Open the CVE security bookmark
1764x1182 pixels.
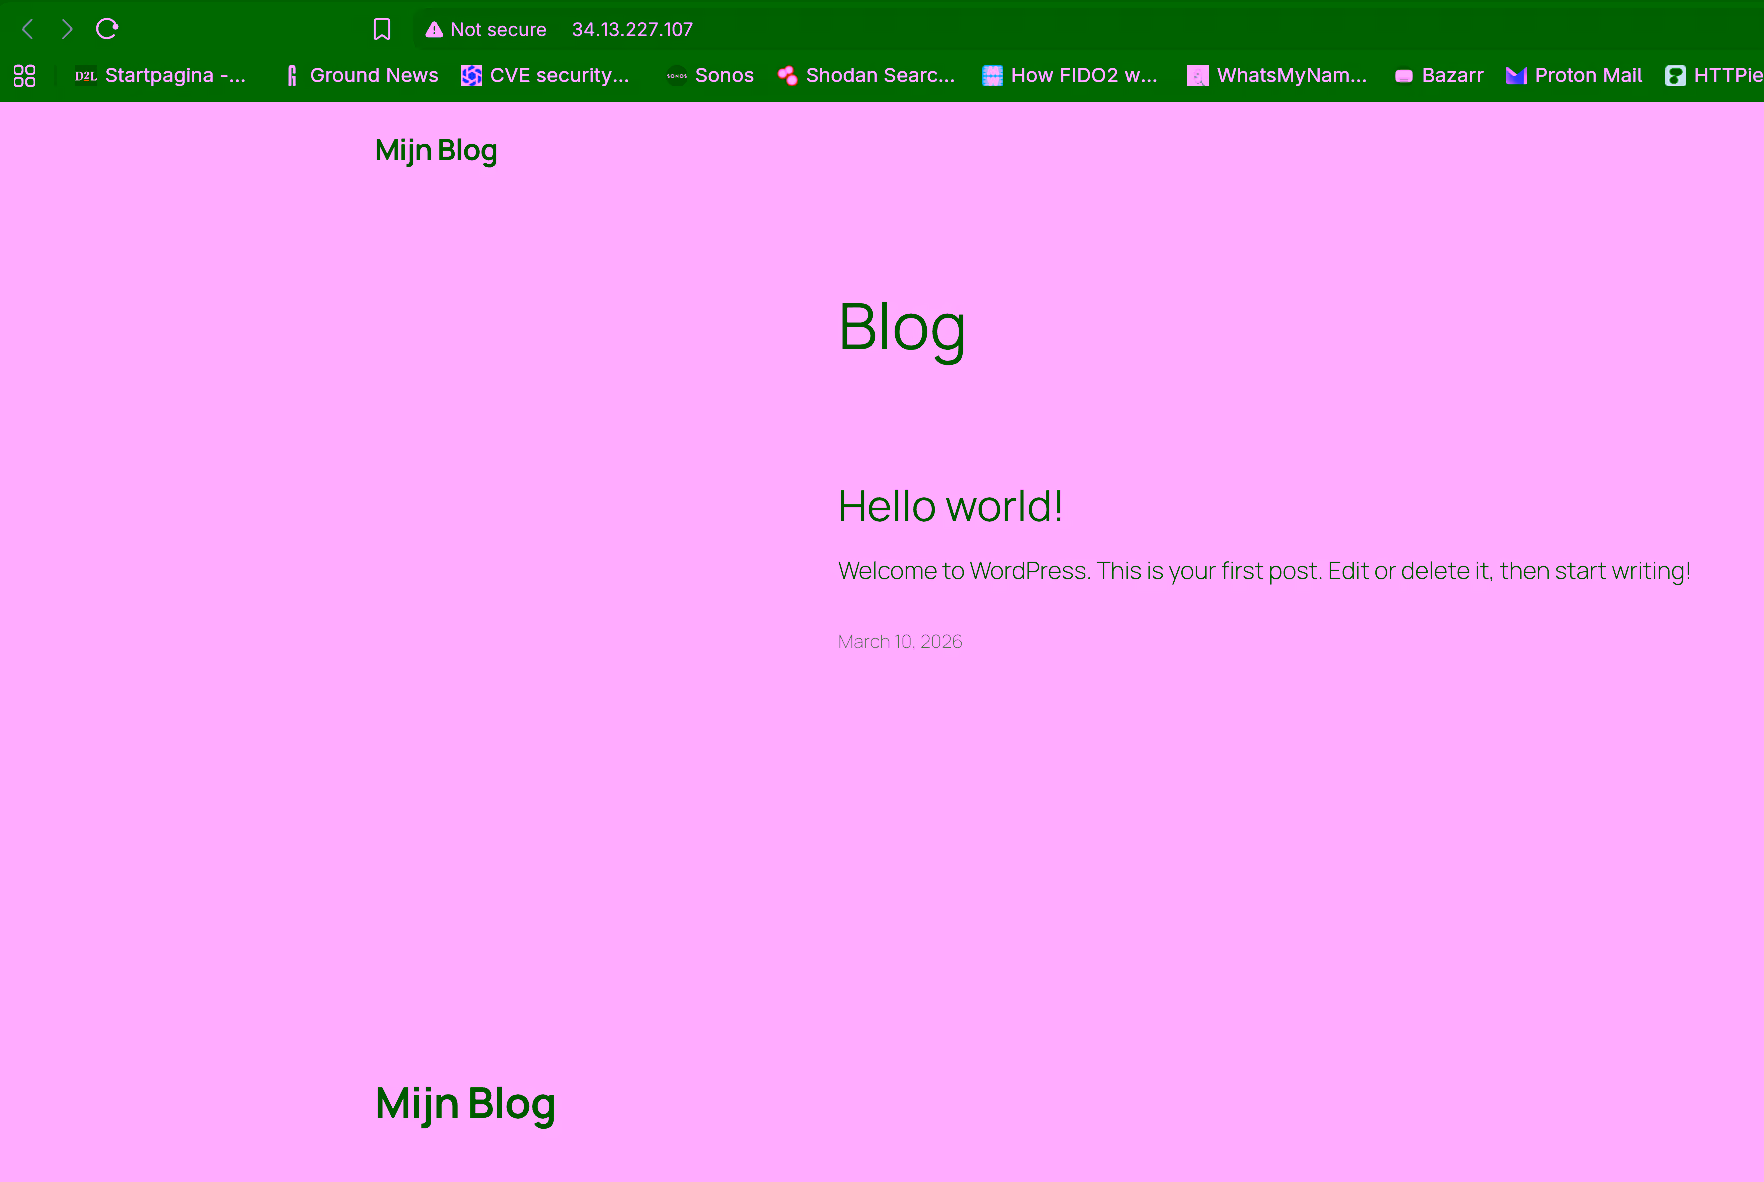pos(545,75)
